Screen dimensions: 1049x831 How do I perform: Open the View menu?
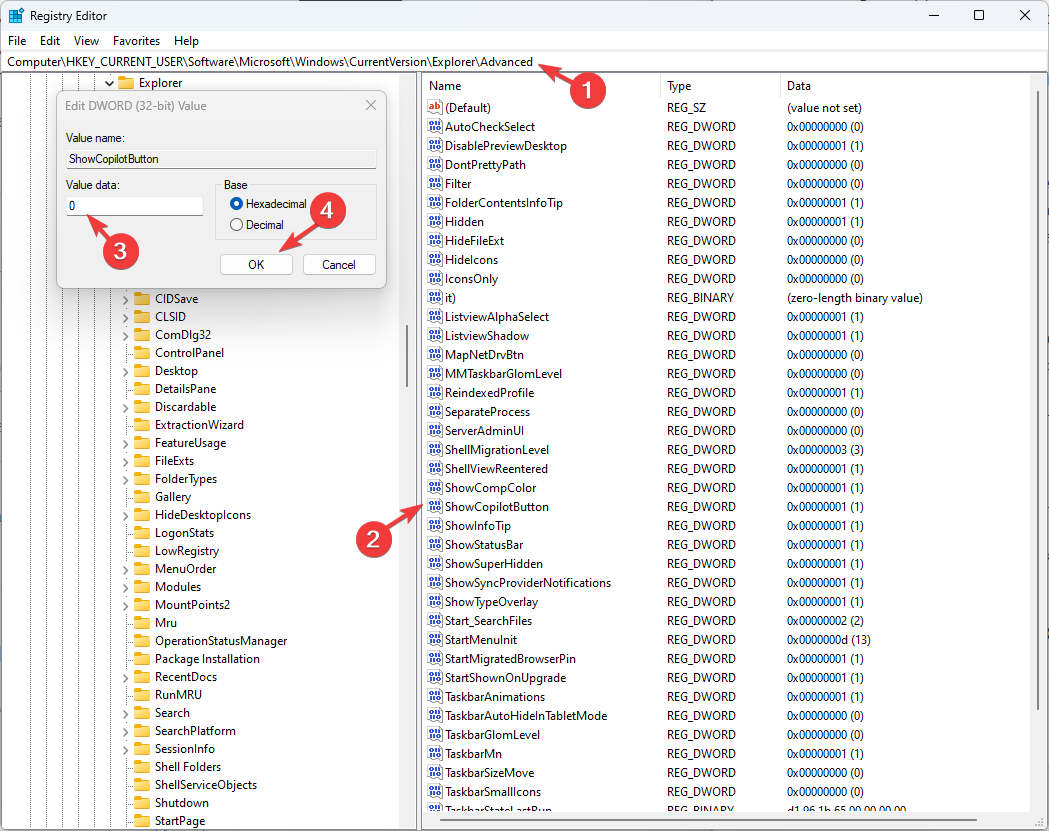click(x=85, y=41)
